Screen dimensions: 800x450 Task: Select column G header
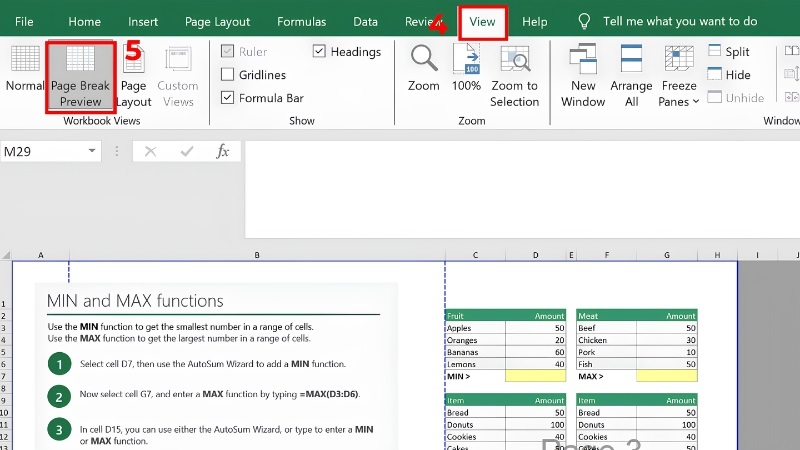pyautogui.click(x=667, y=255)
